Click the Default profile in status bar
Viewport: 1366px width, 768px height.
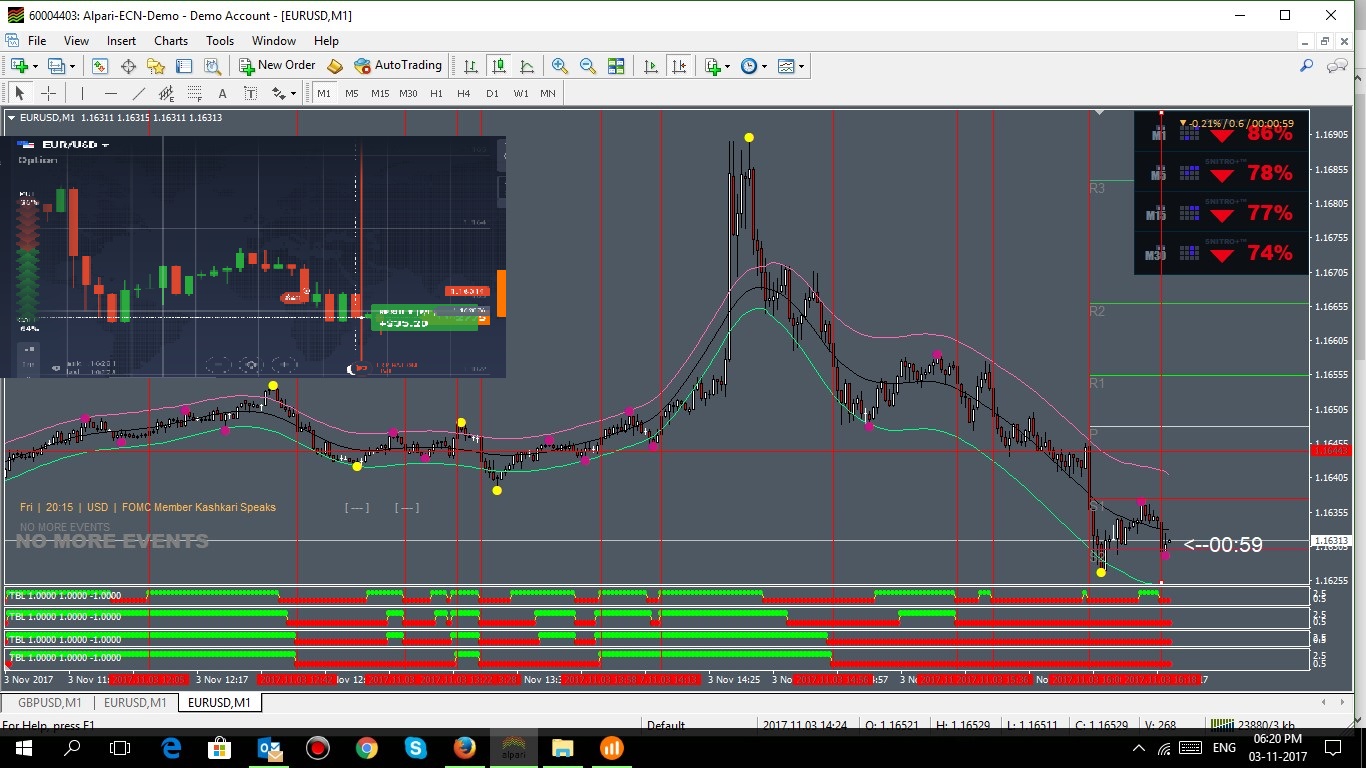(x=666, y=725)
